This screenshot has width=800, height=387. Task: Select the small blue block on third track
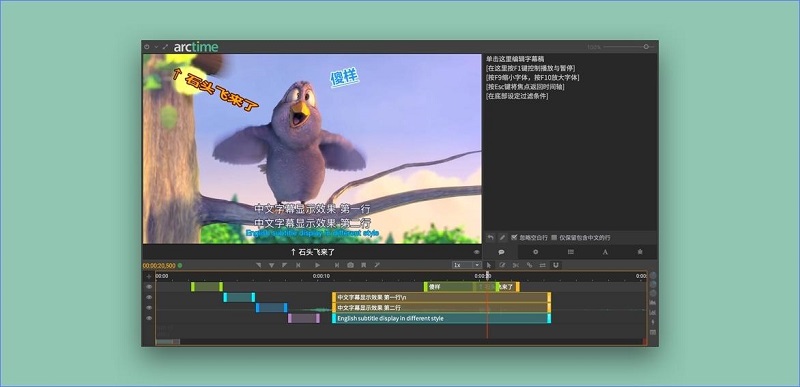click(271, 307)
